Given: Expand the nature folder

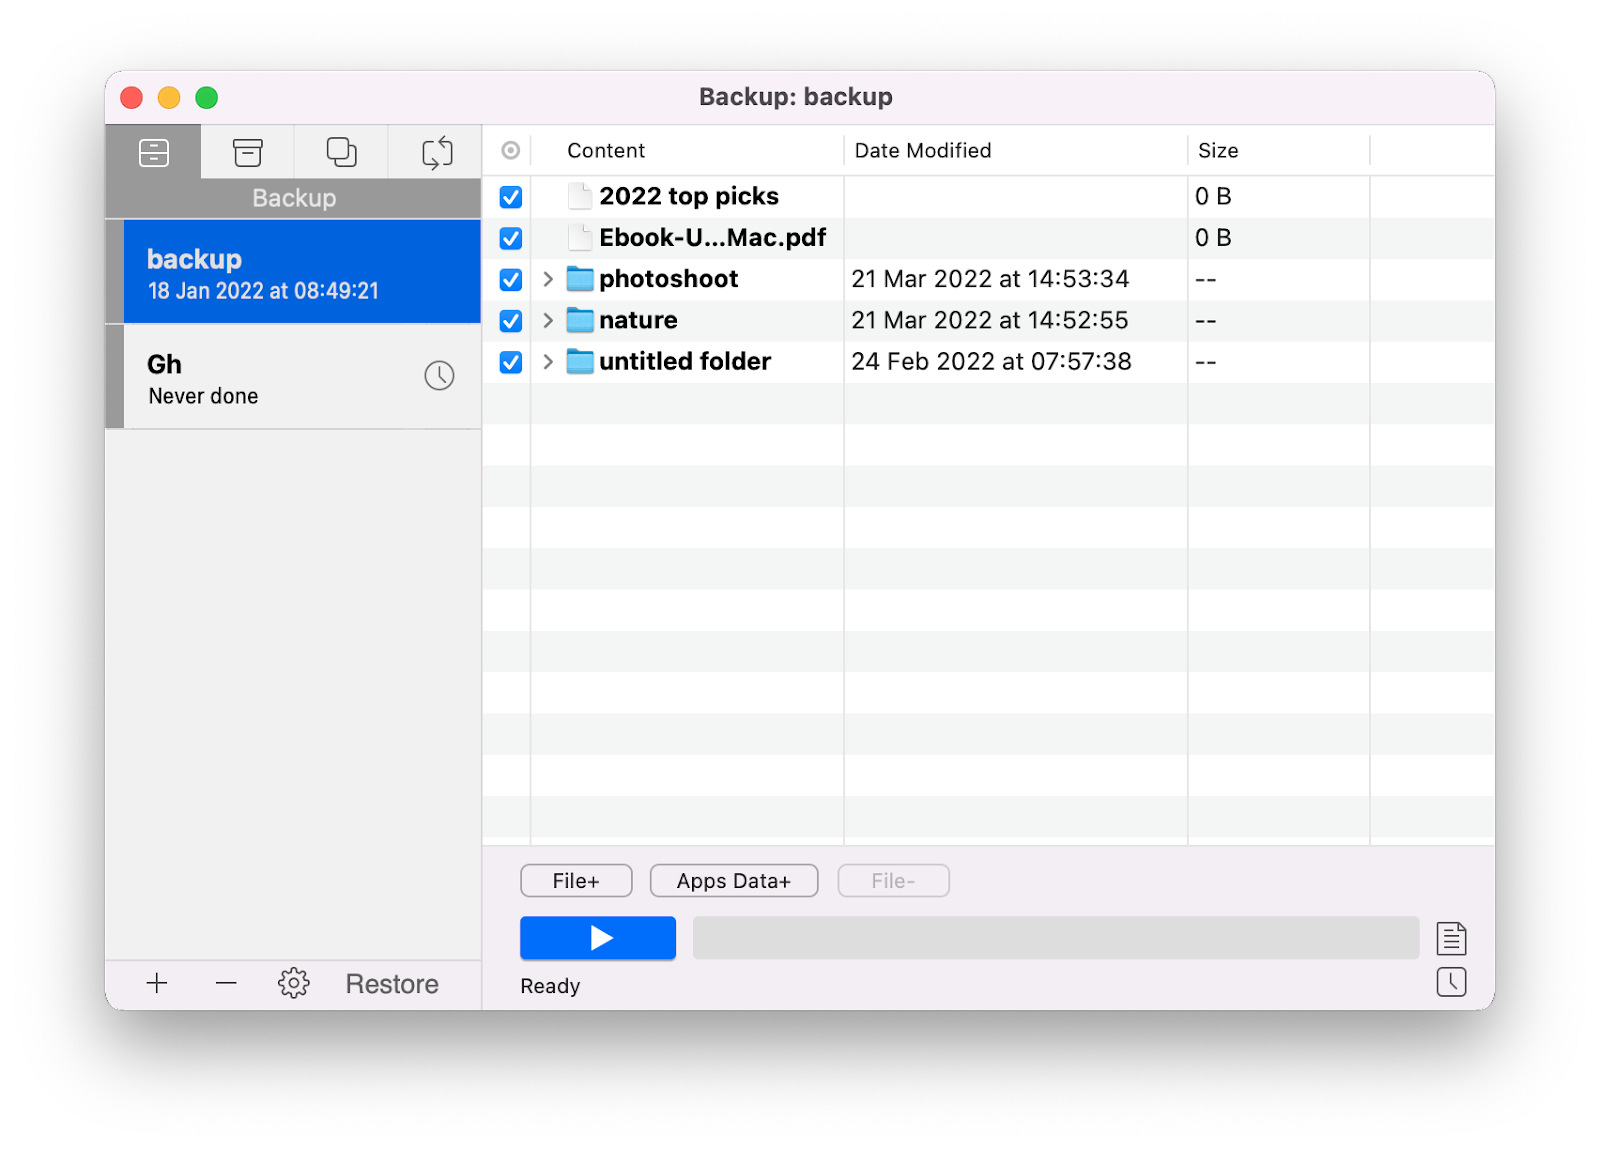Looking at the screenshot, I should click(548, 321).
